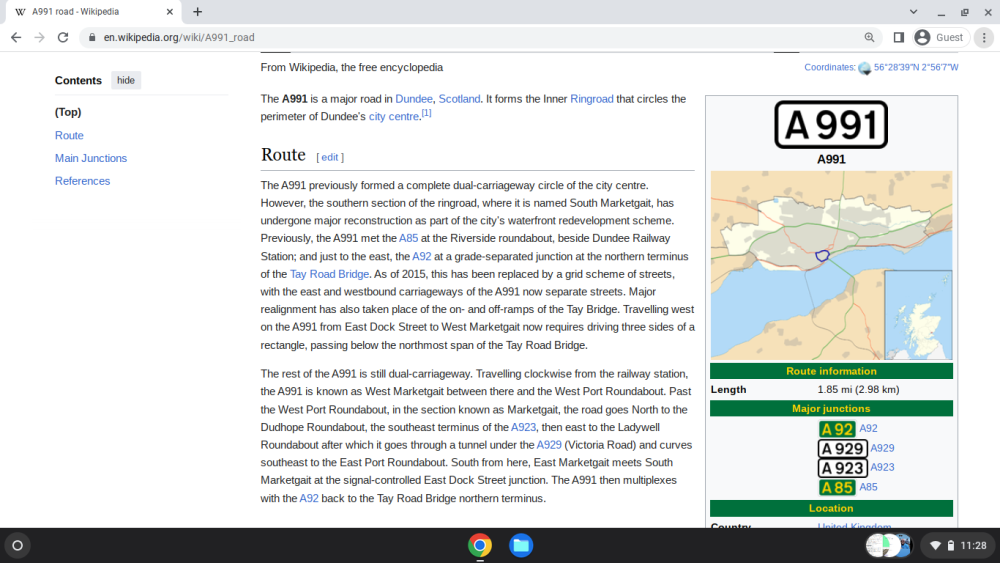The height and width of the screenshot is (563, 1000).
Task: Go to Main Junctions in contents
Action: [x=91, y=158]
